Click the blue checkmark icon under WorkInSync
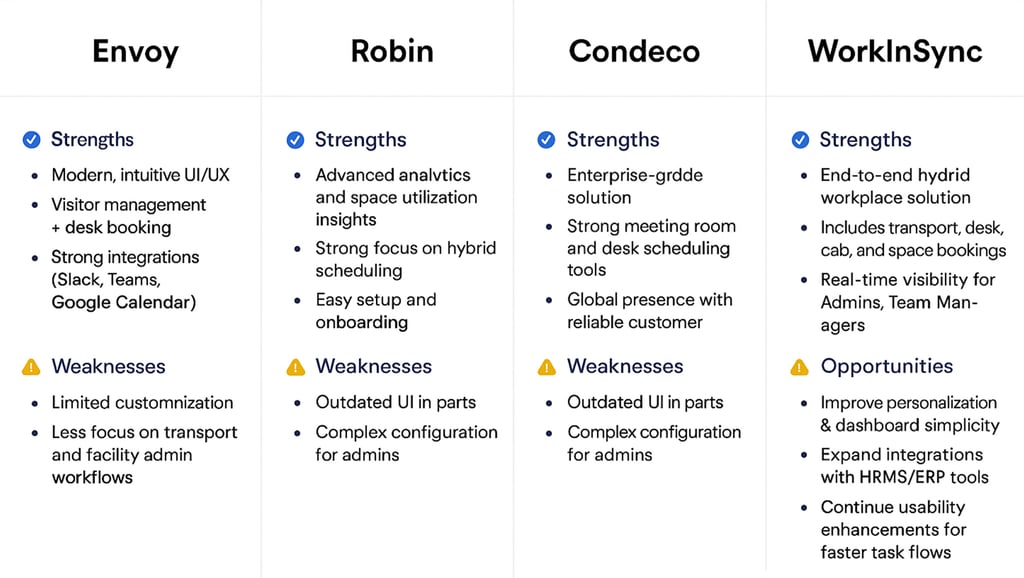 pos(800,140)
